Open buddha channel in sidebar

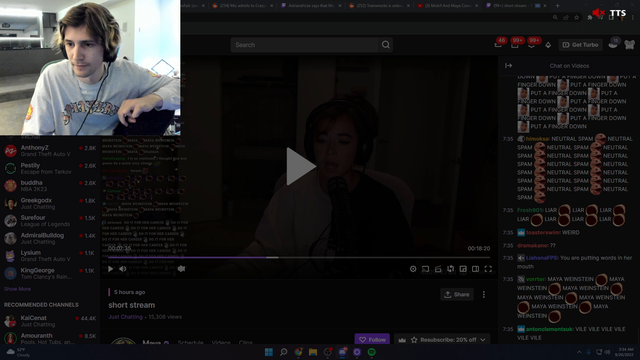pyautogui.click(x=50, y=186)
